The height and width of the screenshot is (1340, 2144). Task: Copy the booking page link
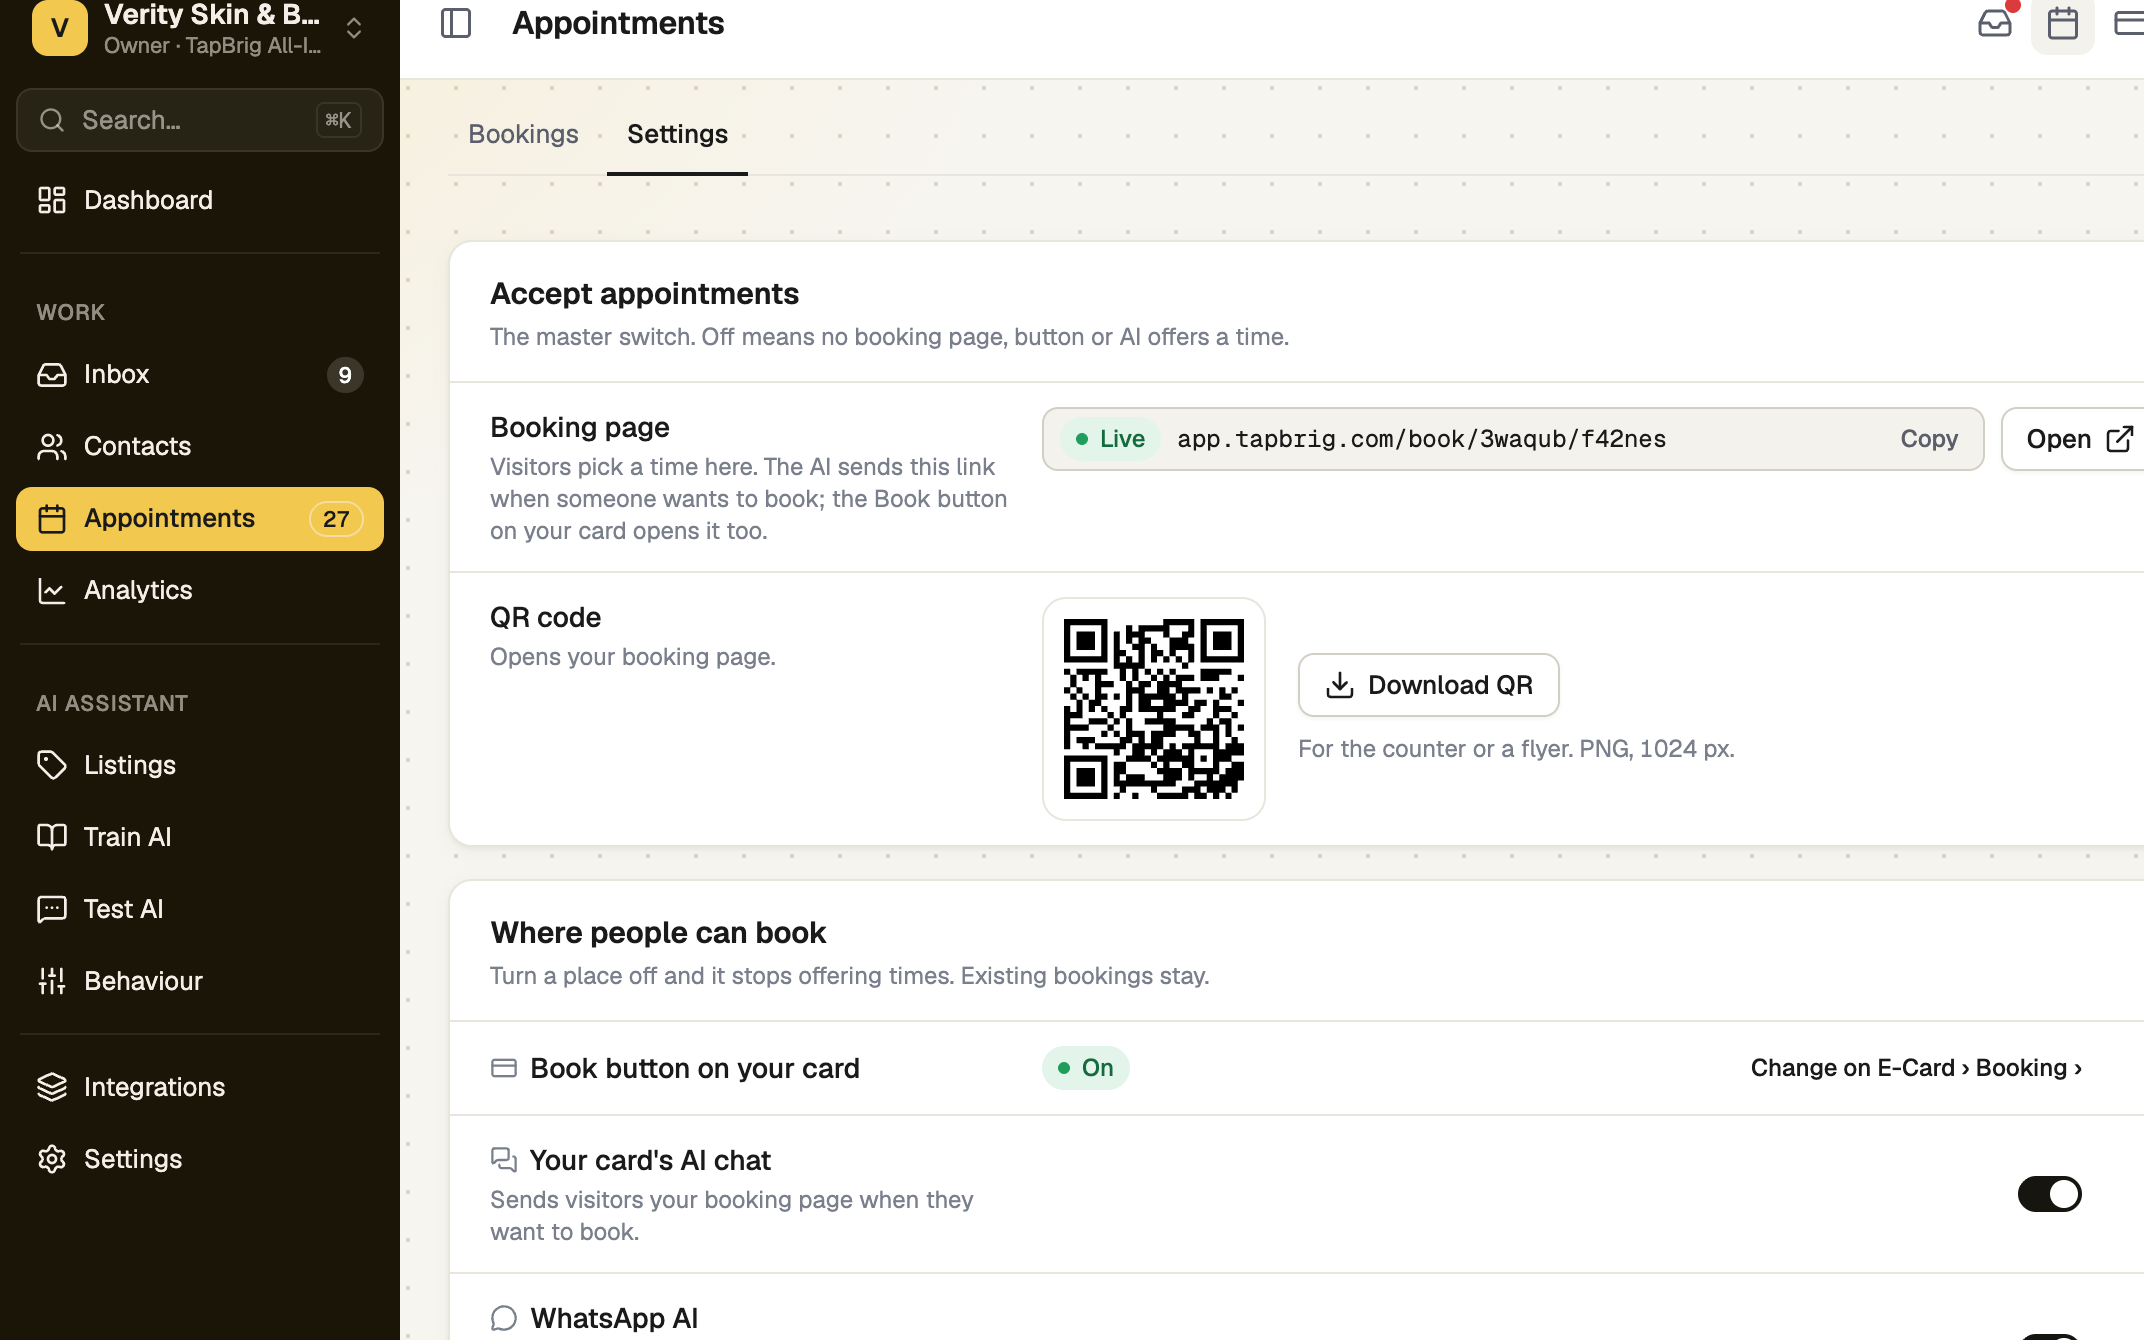1929,439
